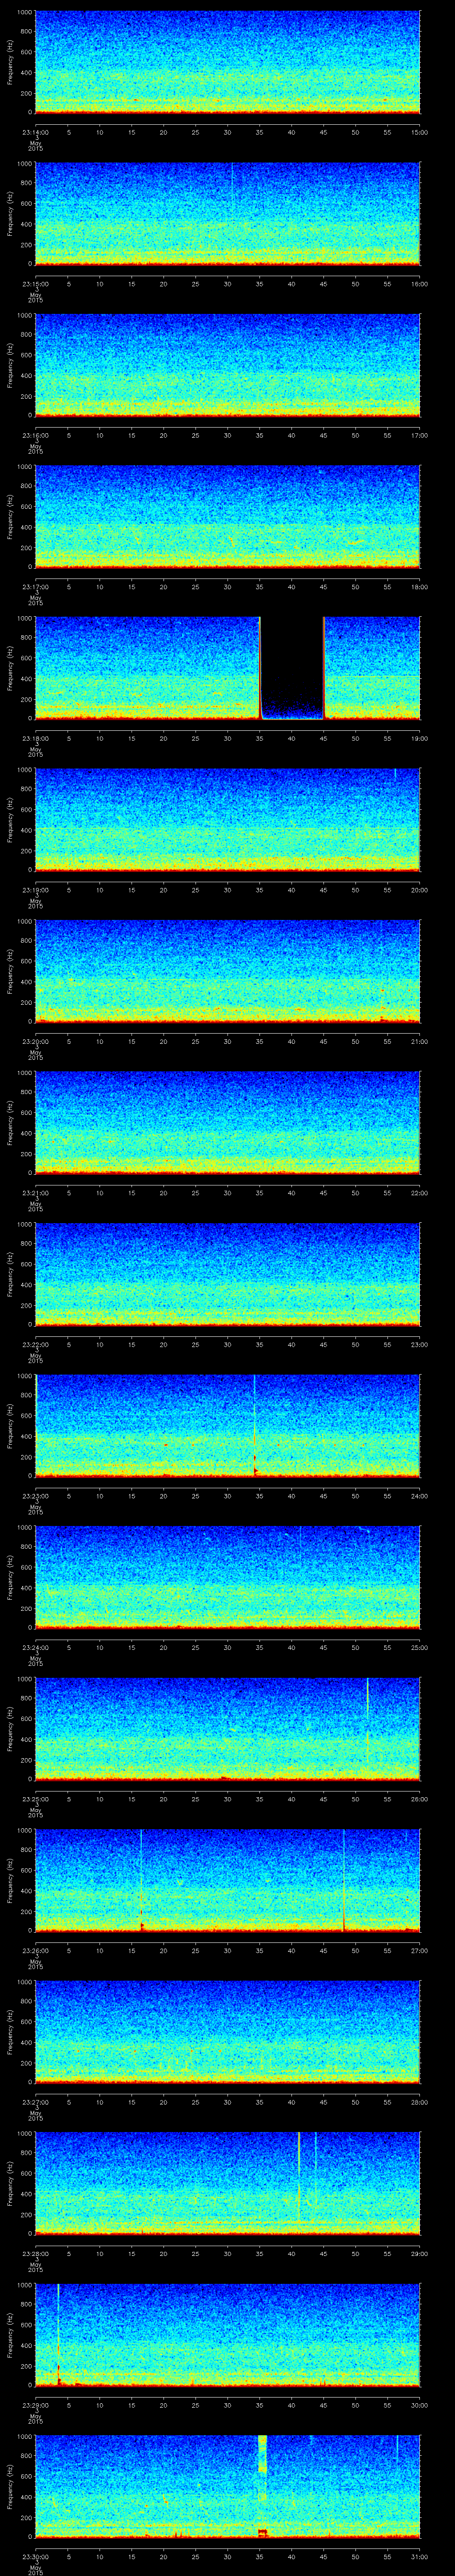Viewport: 455px width, 2576px height.
Task: Click the broadband burst near 35 s in 23:30:00 panel
Action: (x=263, y=2485)
